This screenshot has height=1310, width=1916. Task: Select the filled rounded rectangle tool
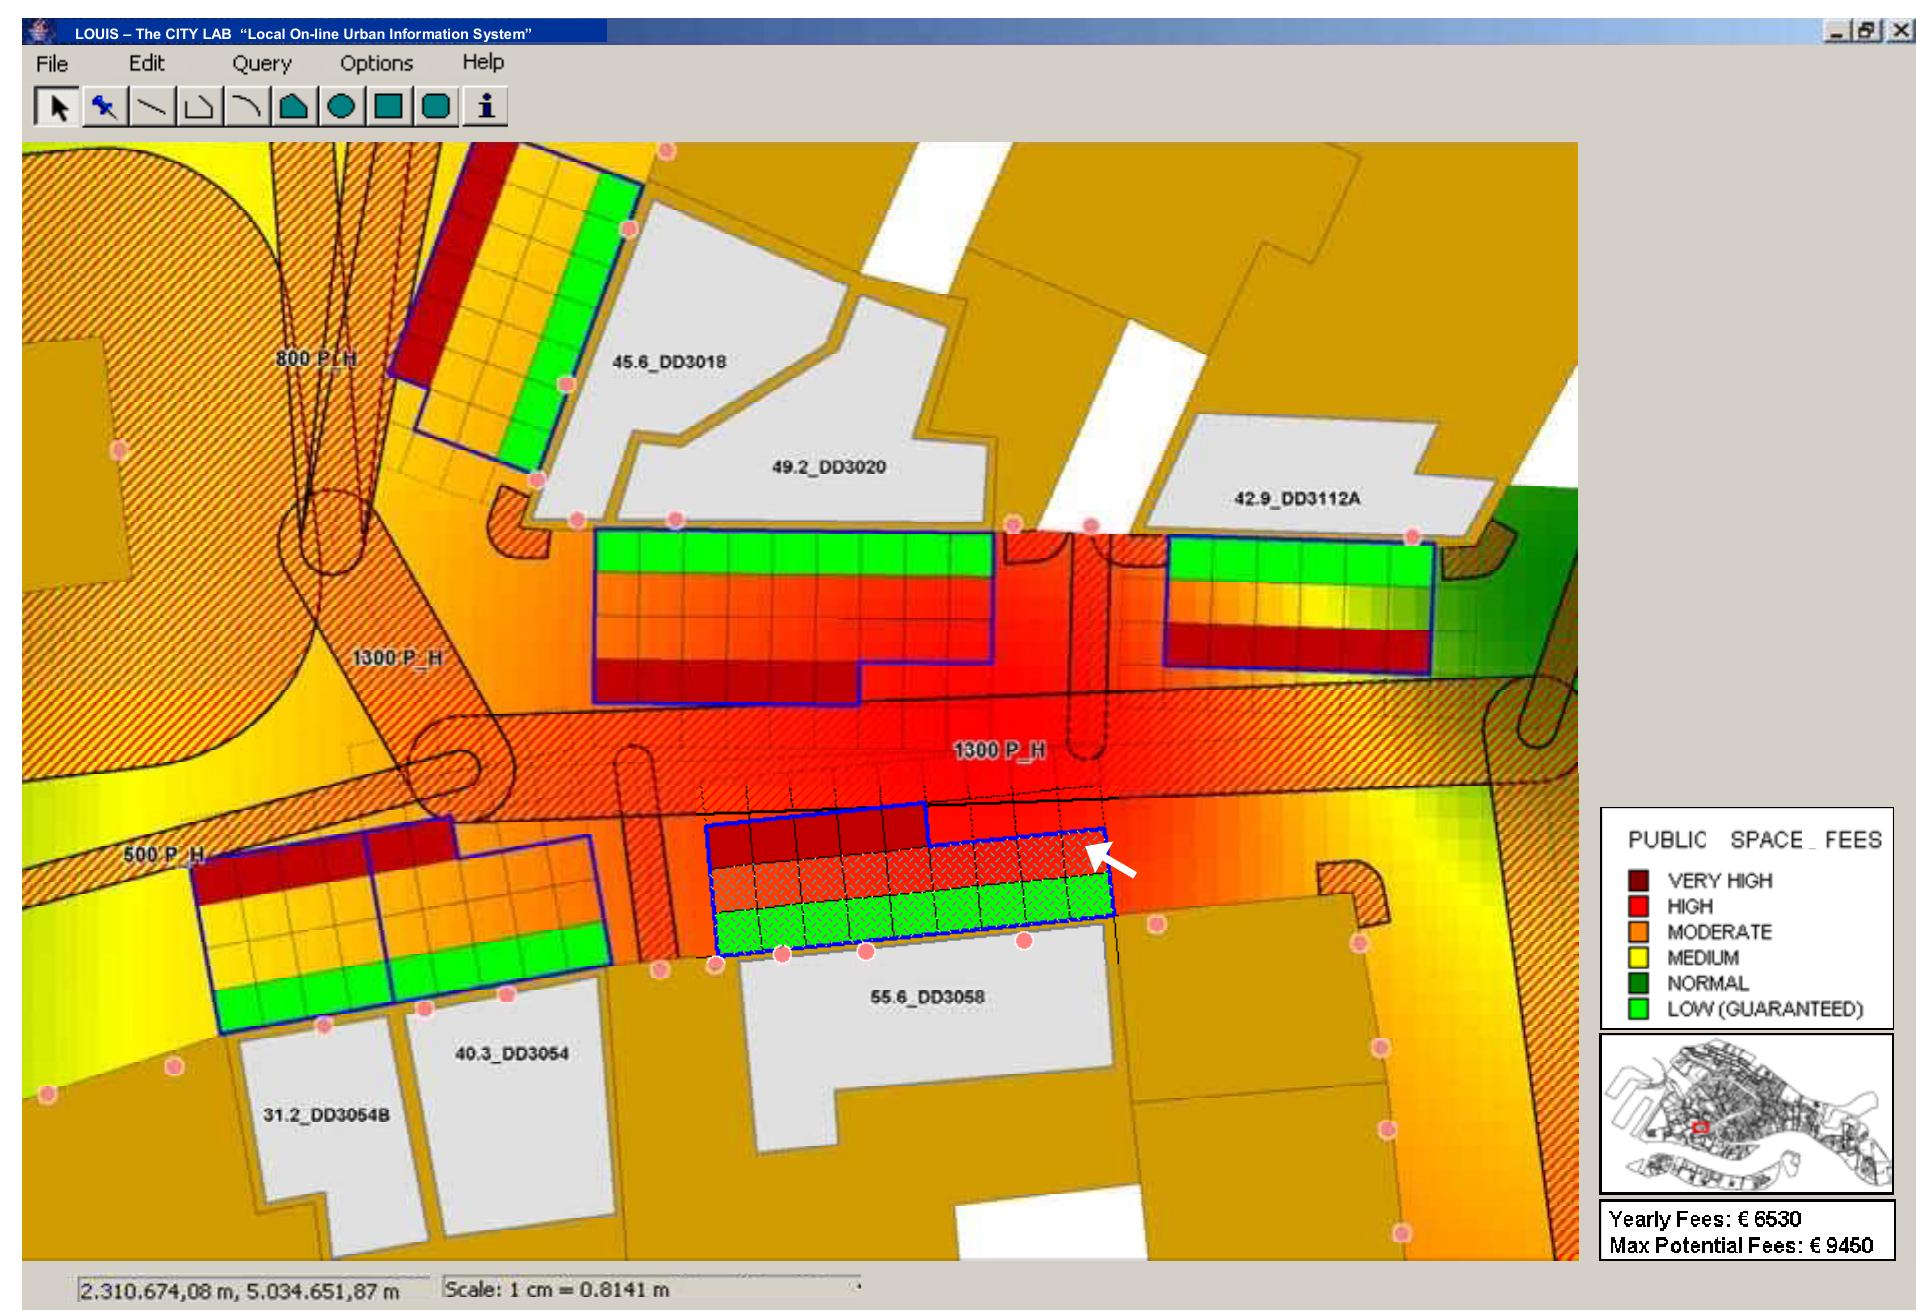coord(435,106)
